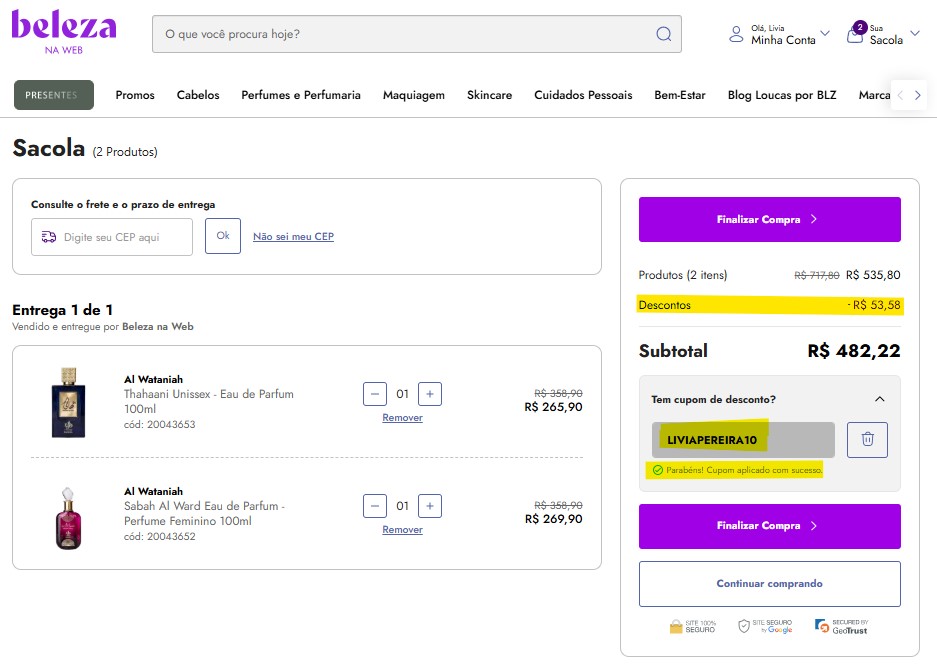Screen dimensions: 937x664
Task: Open the Promos menu item
Action: [x=135, y=95]
